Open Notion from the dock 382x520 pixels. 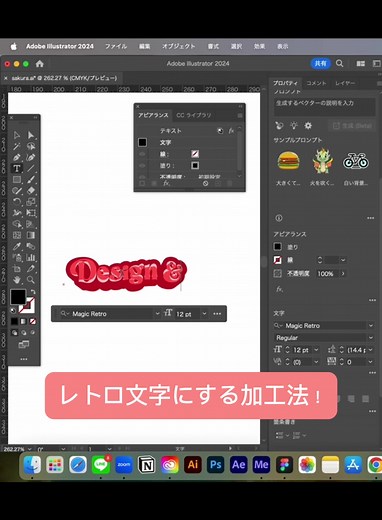click(147, 465)
